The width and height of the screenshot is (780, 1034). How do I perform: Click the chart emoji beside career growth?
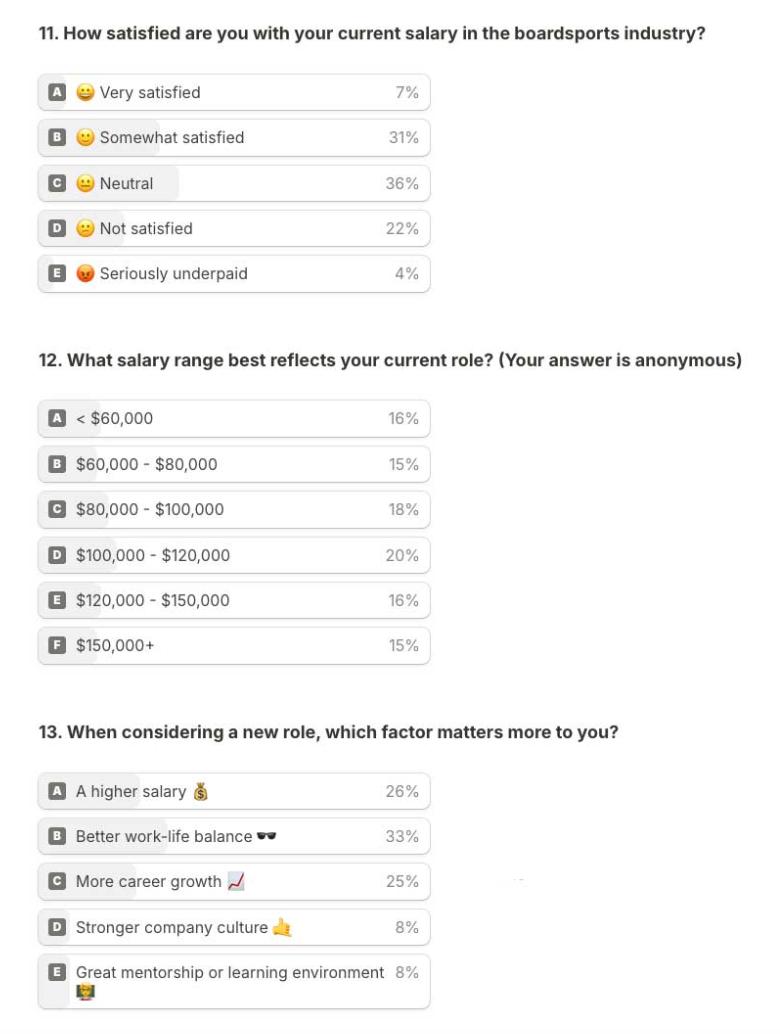click(236, 881)
